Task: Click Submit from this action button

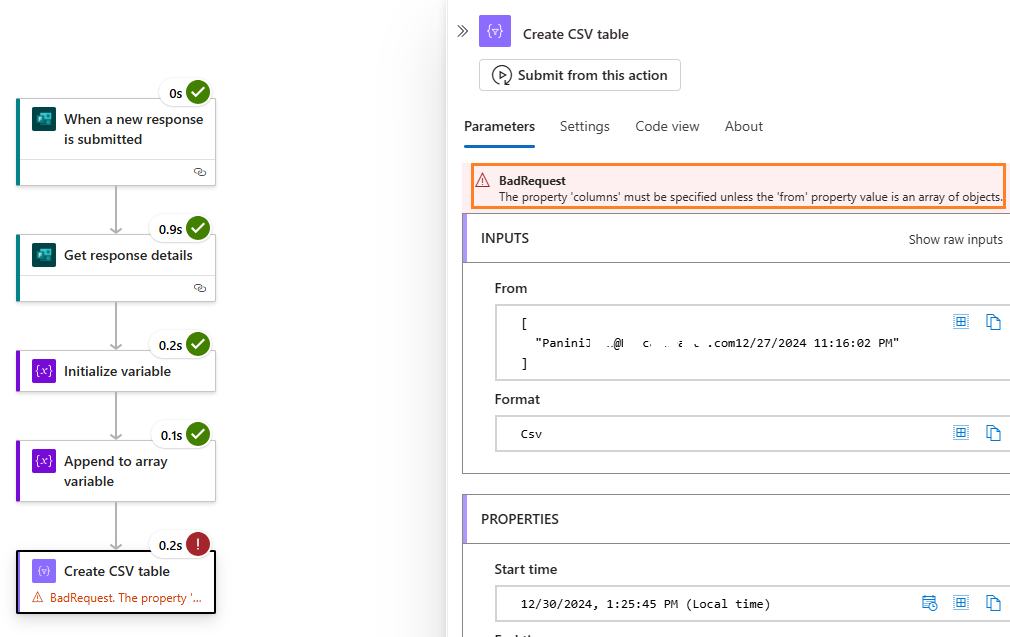Action: (580, 75)
